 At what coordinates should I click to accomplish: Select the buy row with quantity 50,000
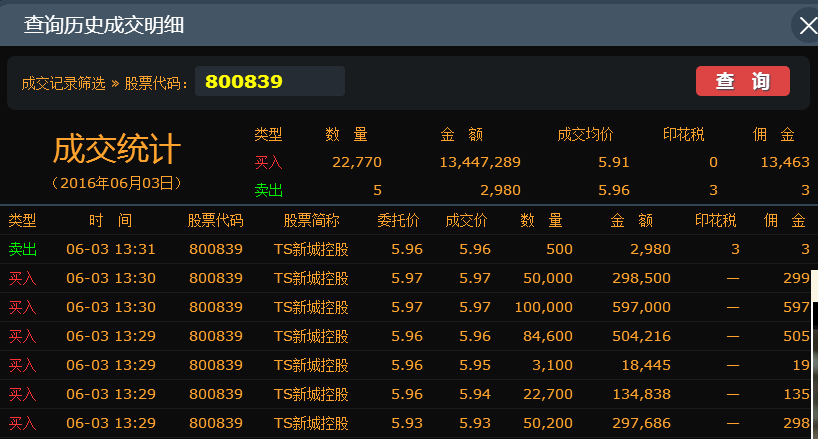click(x=400, y=278)
